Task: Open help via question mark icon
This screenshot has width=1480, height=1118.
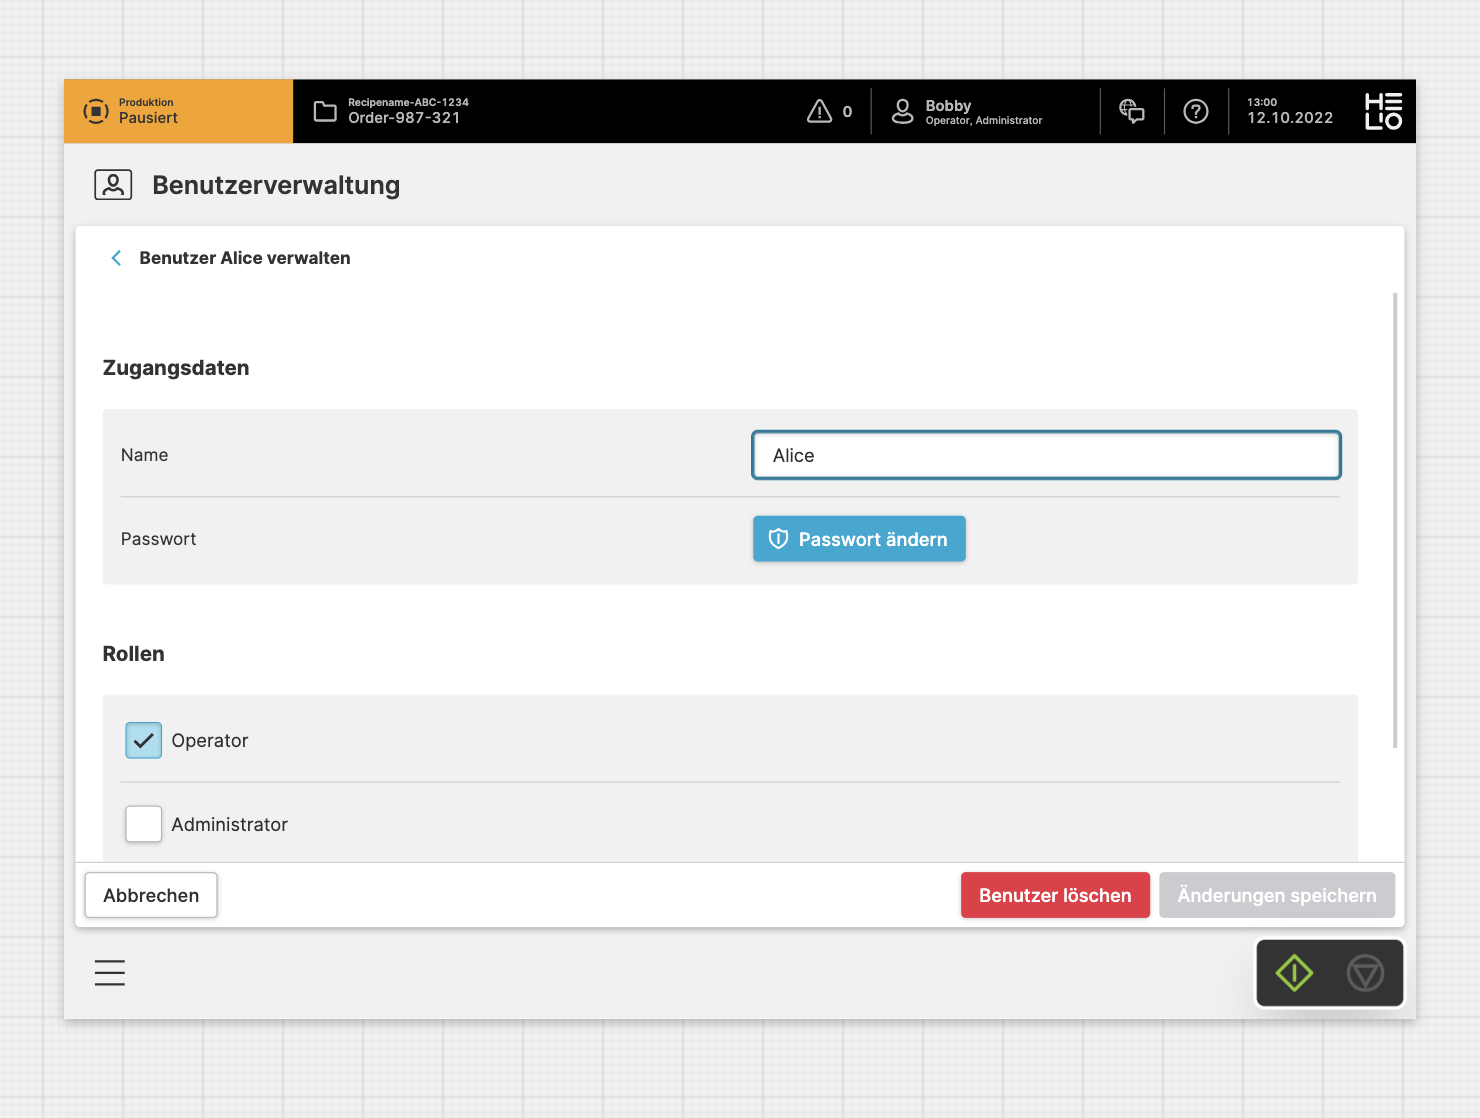Action: tap(1196, 111)
